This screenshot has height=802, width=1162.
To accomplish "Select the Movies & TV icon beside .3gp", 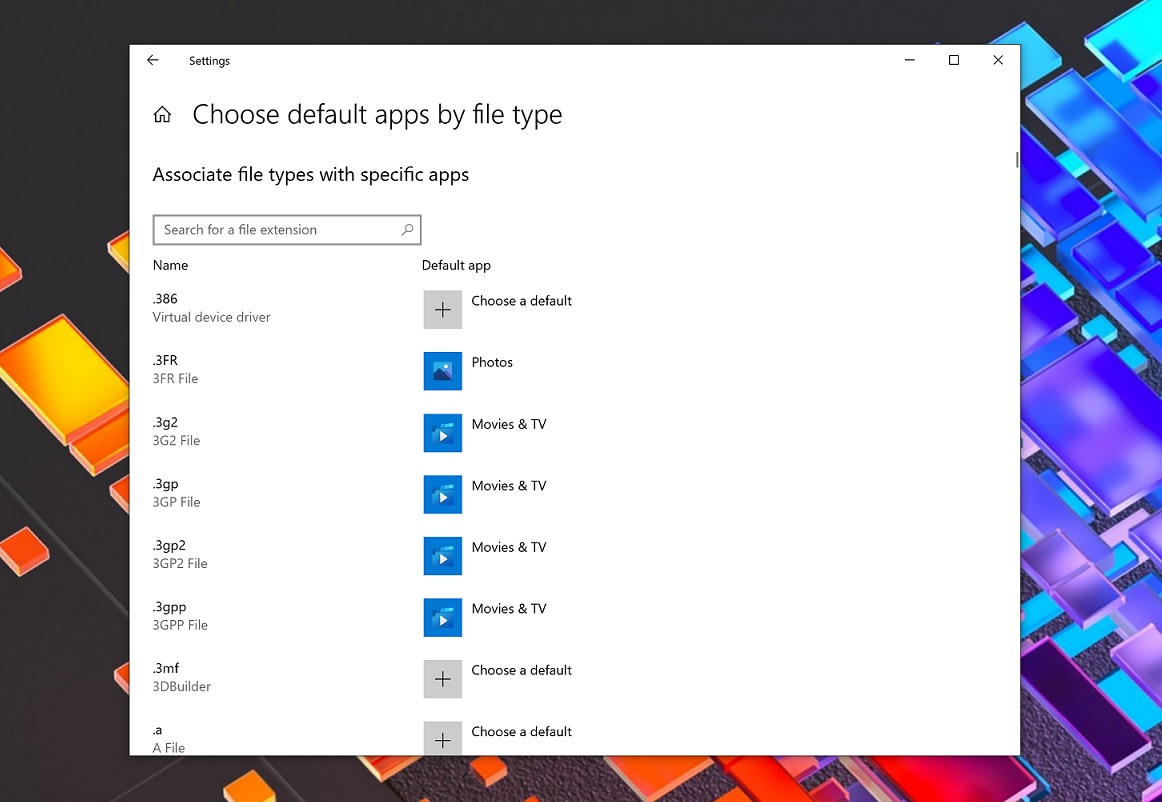I will point(442,494).
